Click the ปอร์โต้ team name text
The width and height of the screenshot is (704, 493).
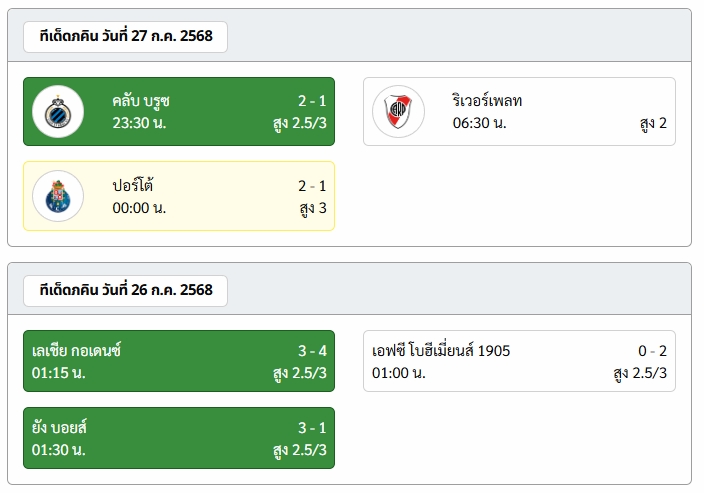pyautogui.click(x=133, y=185)
